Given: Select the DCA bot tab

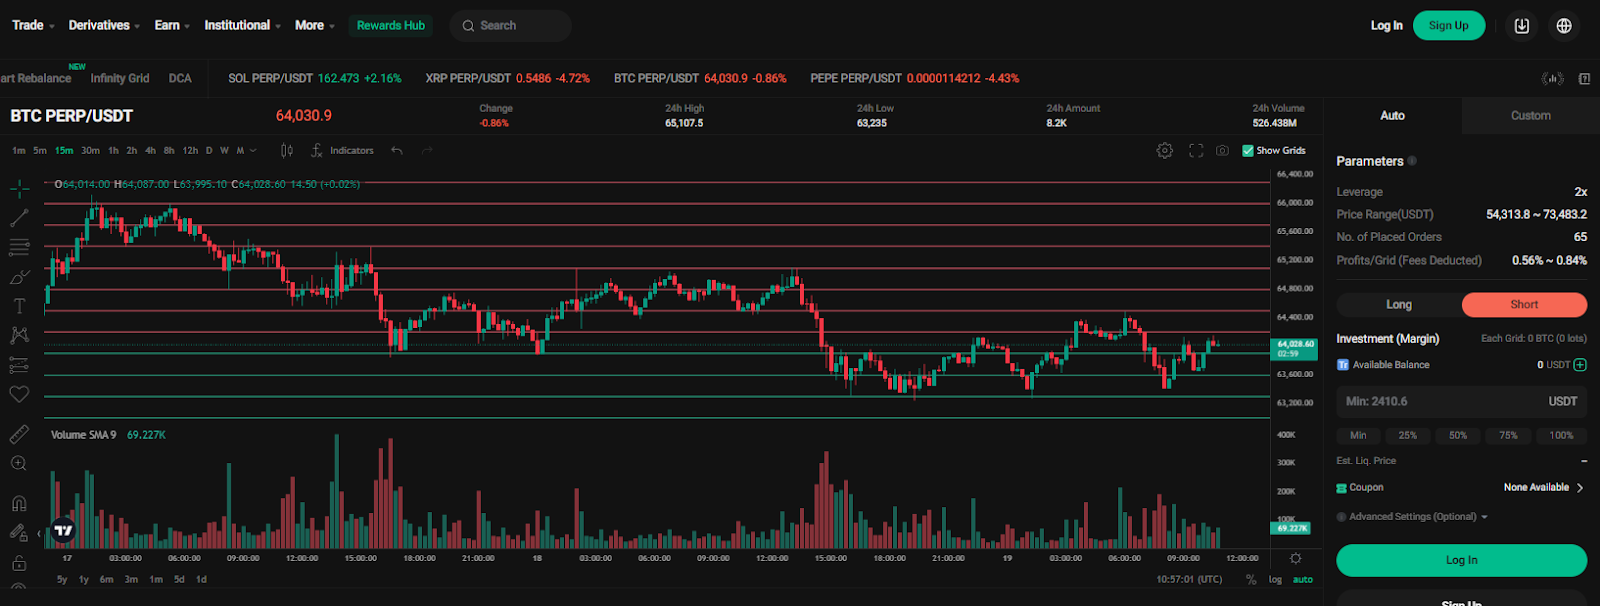Looking at the screenshot, I should pos(180,78).
